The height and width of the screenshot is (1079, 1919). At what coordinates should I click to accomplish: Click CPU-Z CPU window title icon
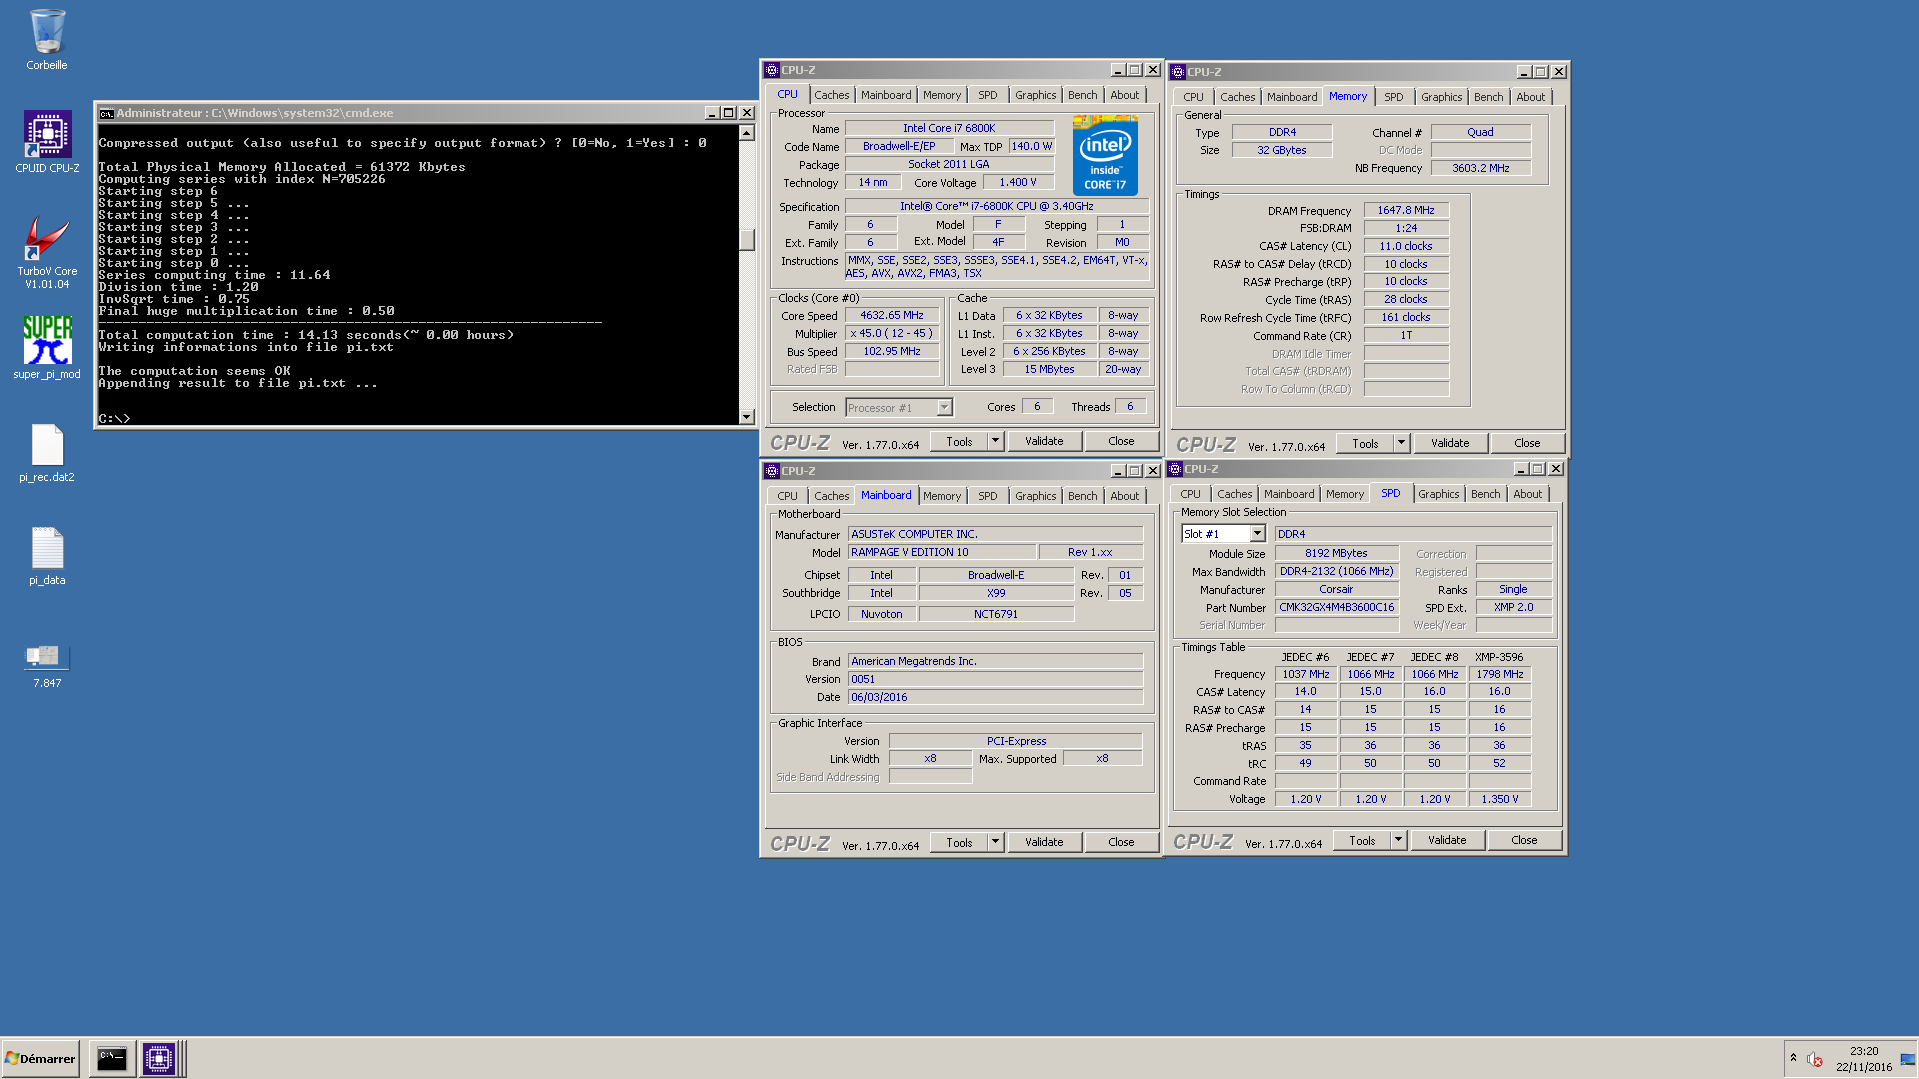[772, 70]
